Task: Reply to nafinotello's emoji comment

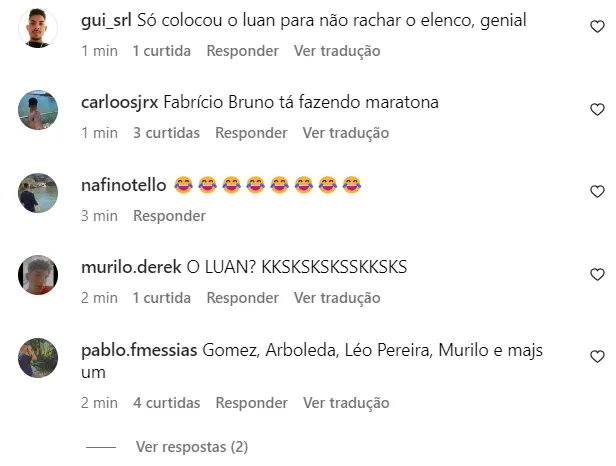Action: tap(169, 216)
